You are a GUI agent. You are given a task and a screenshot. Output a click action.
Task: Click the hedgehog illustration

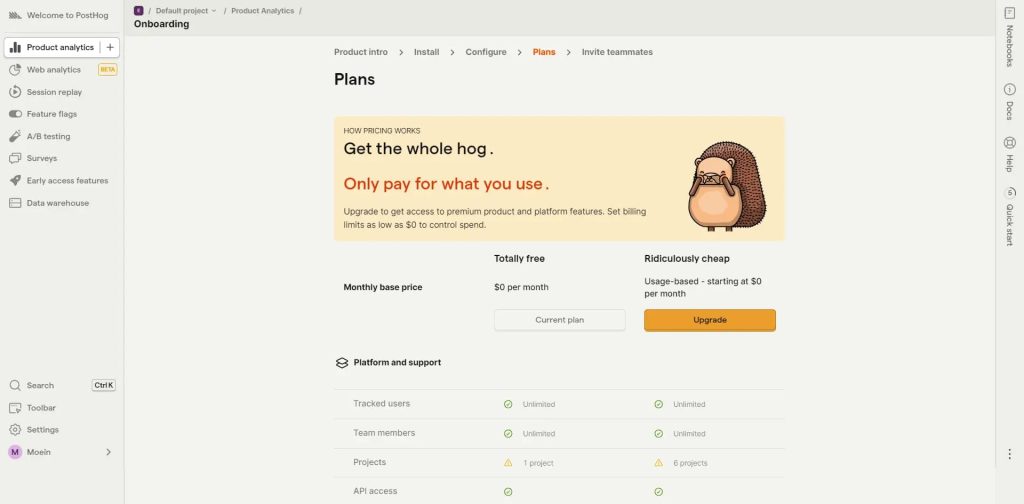click(x=728, y=186)
